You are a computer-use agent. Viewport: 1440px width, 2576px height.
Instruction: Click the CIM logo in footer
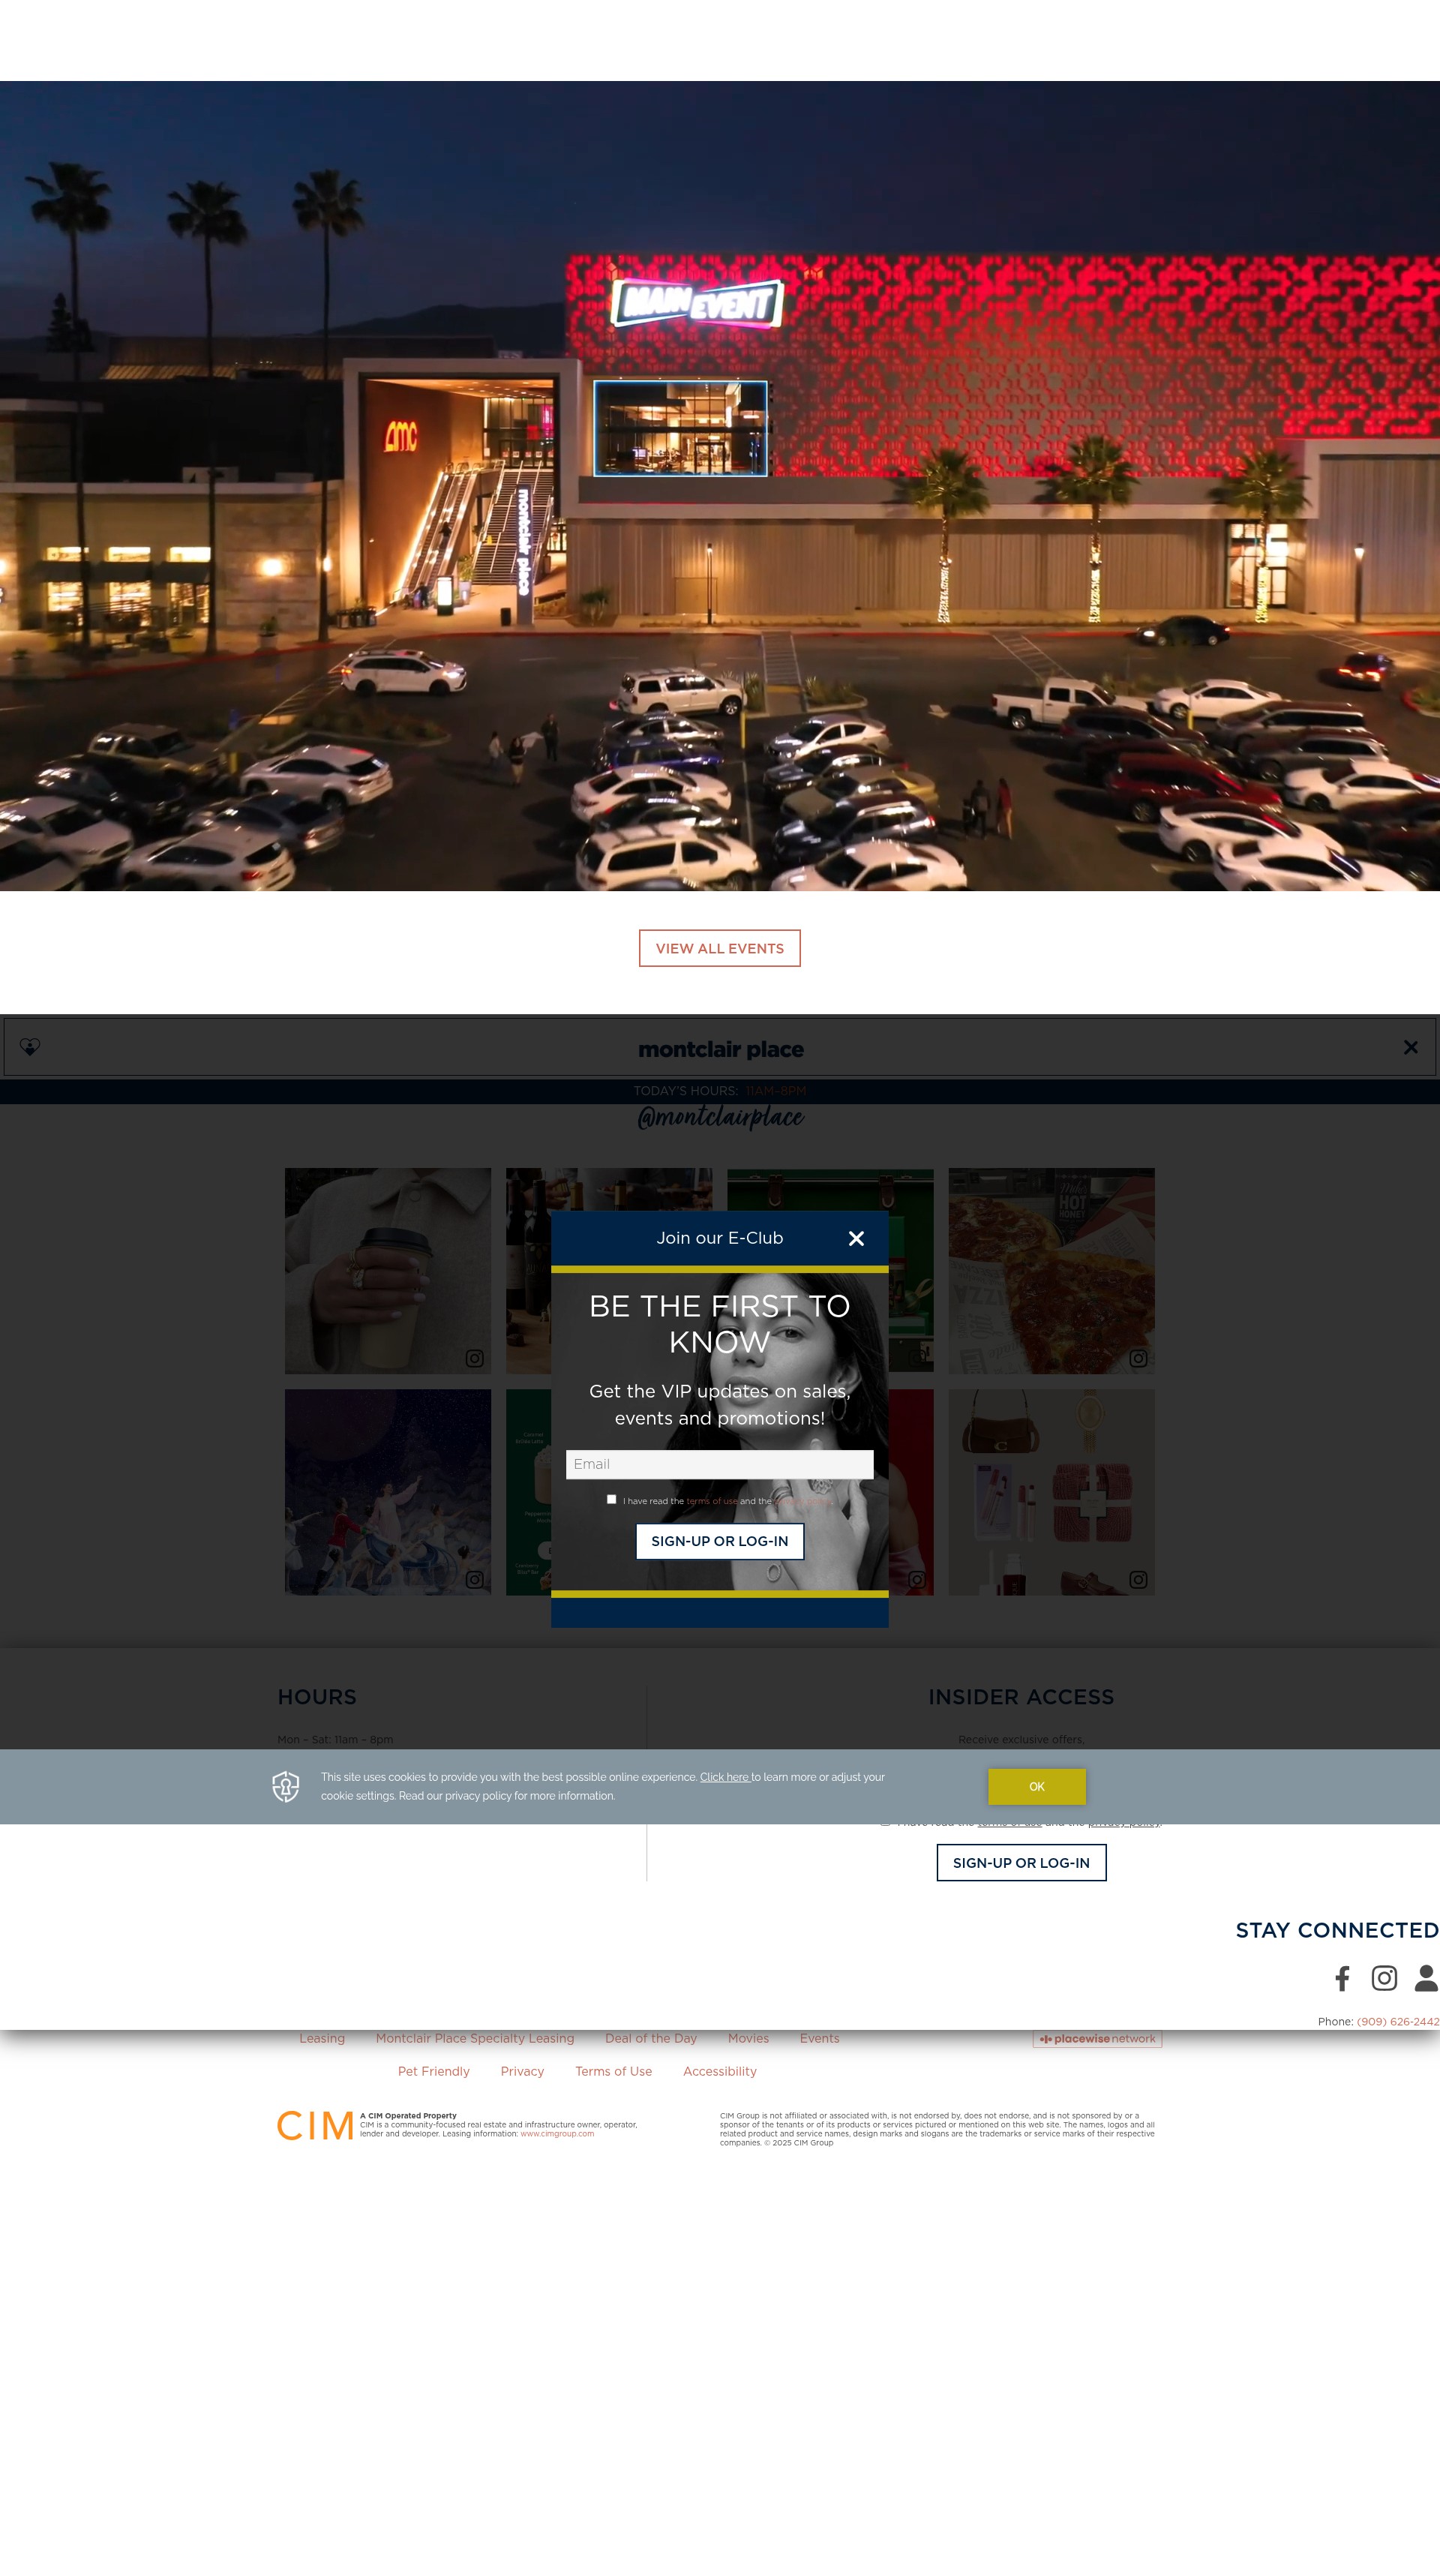click(315, 2125)
